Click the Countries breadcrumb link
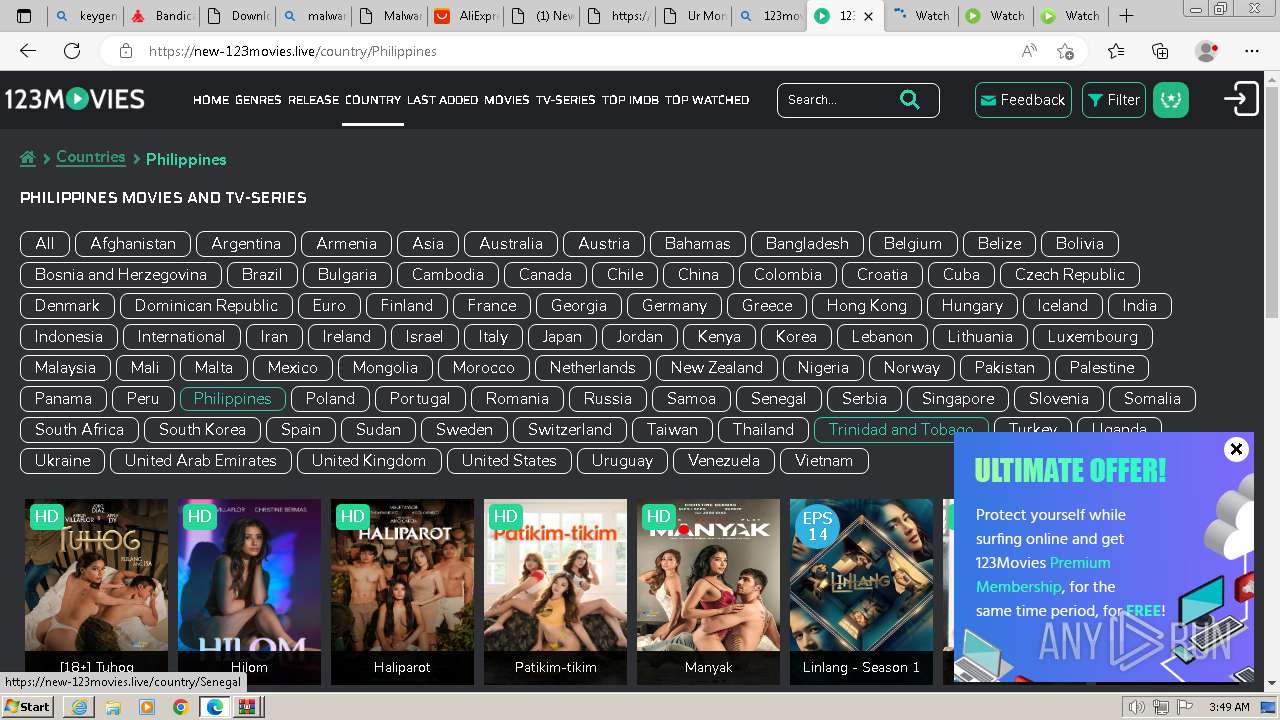Screen dimensions: 1280x720 [91, 157]
